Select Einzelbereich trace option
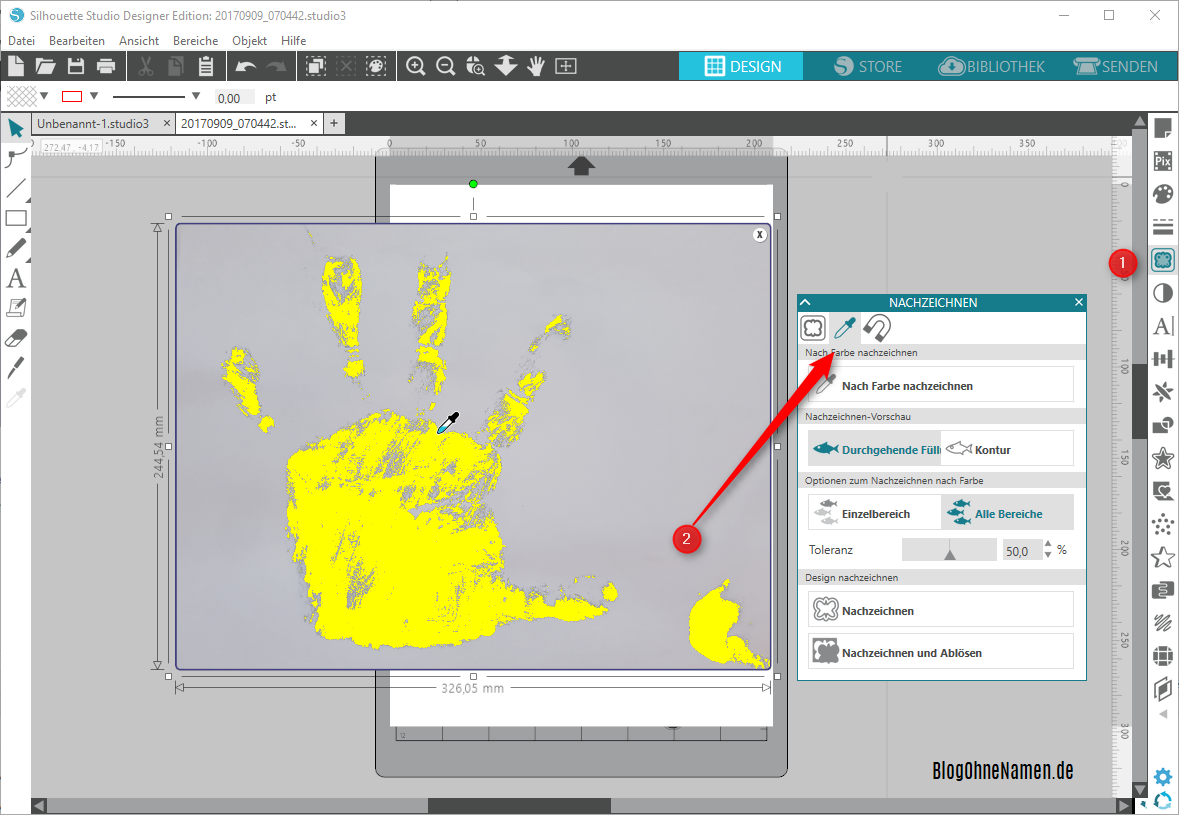This screenshot has width=1179, height=815. [x=874, y=513]
